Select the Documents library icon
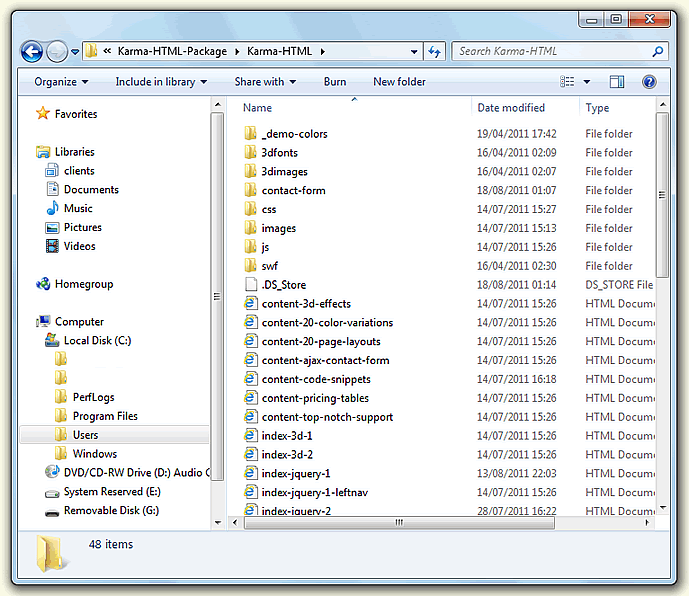The height and width of the screenshot is (596, 689). click(x=52, y=189)
